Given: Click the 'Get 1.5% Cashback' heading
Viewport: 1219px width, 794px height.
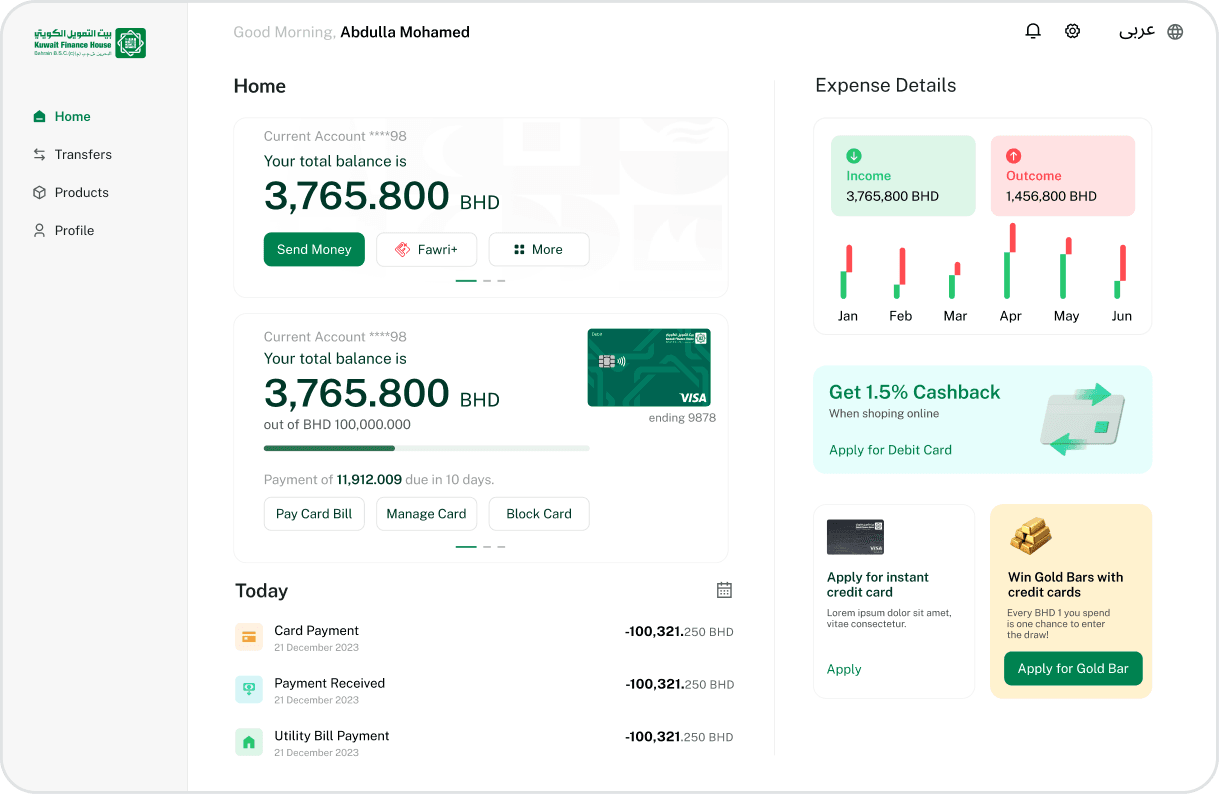Looking at the screenshot, I should pyautogui.click(x=914, y=392).
